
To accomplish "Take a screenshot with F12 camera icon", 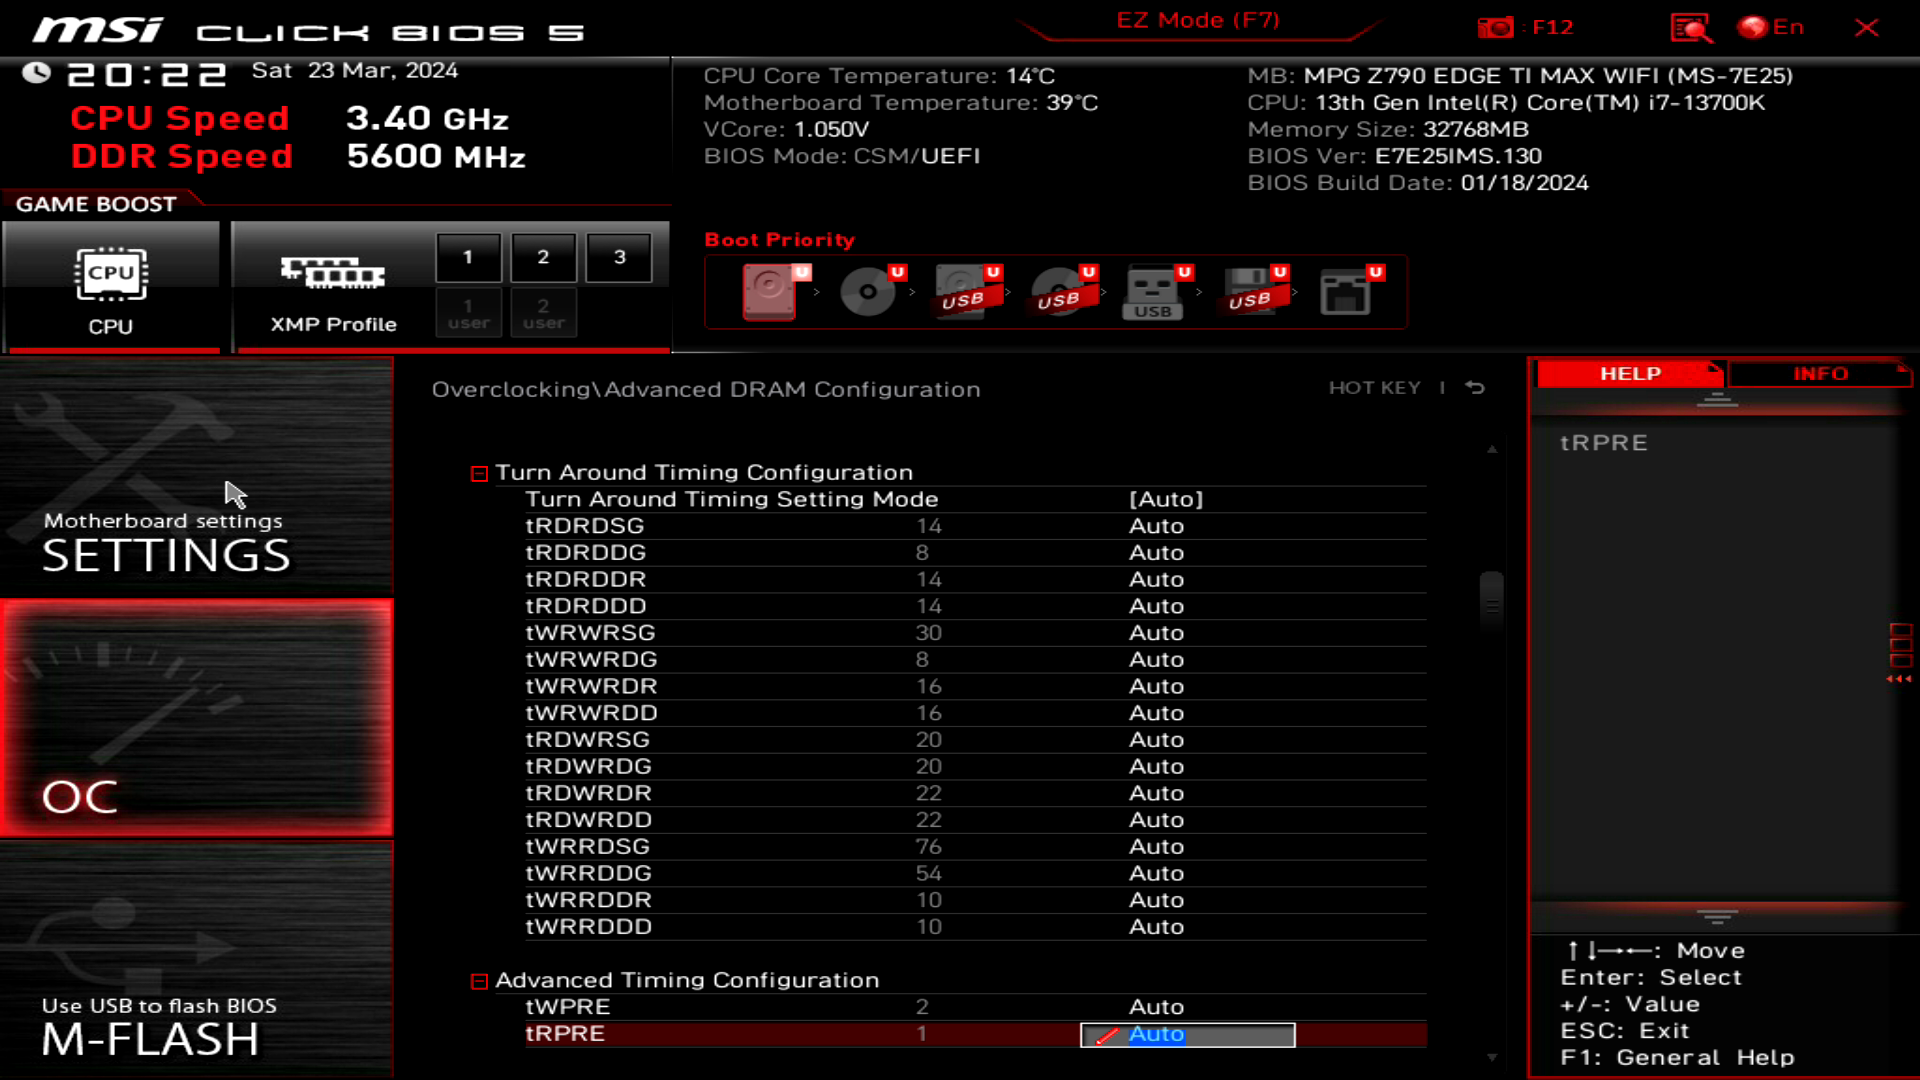I will pyautogui.click(x=1496, y=28).
